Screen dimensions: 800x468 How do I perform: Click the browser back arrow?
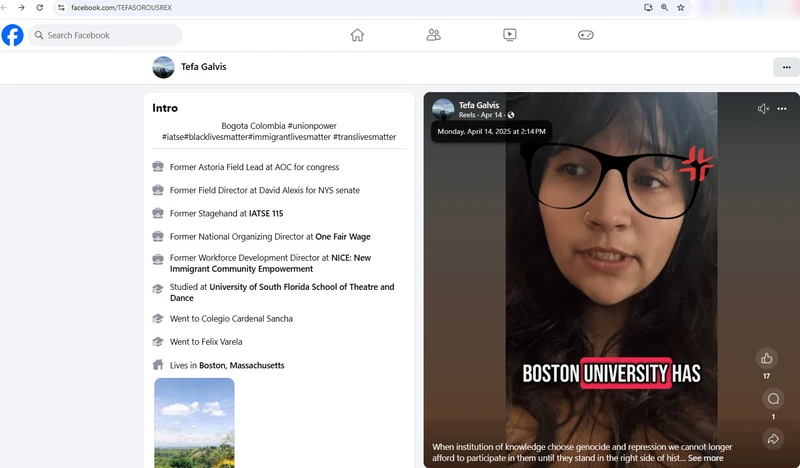pyautogui.click(x=4, y=8)
